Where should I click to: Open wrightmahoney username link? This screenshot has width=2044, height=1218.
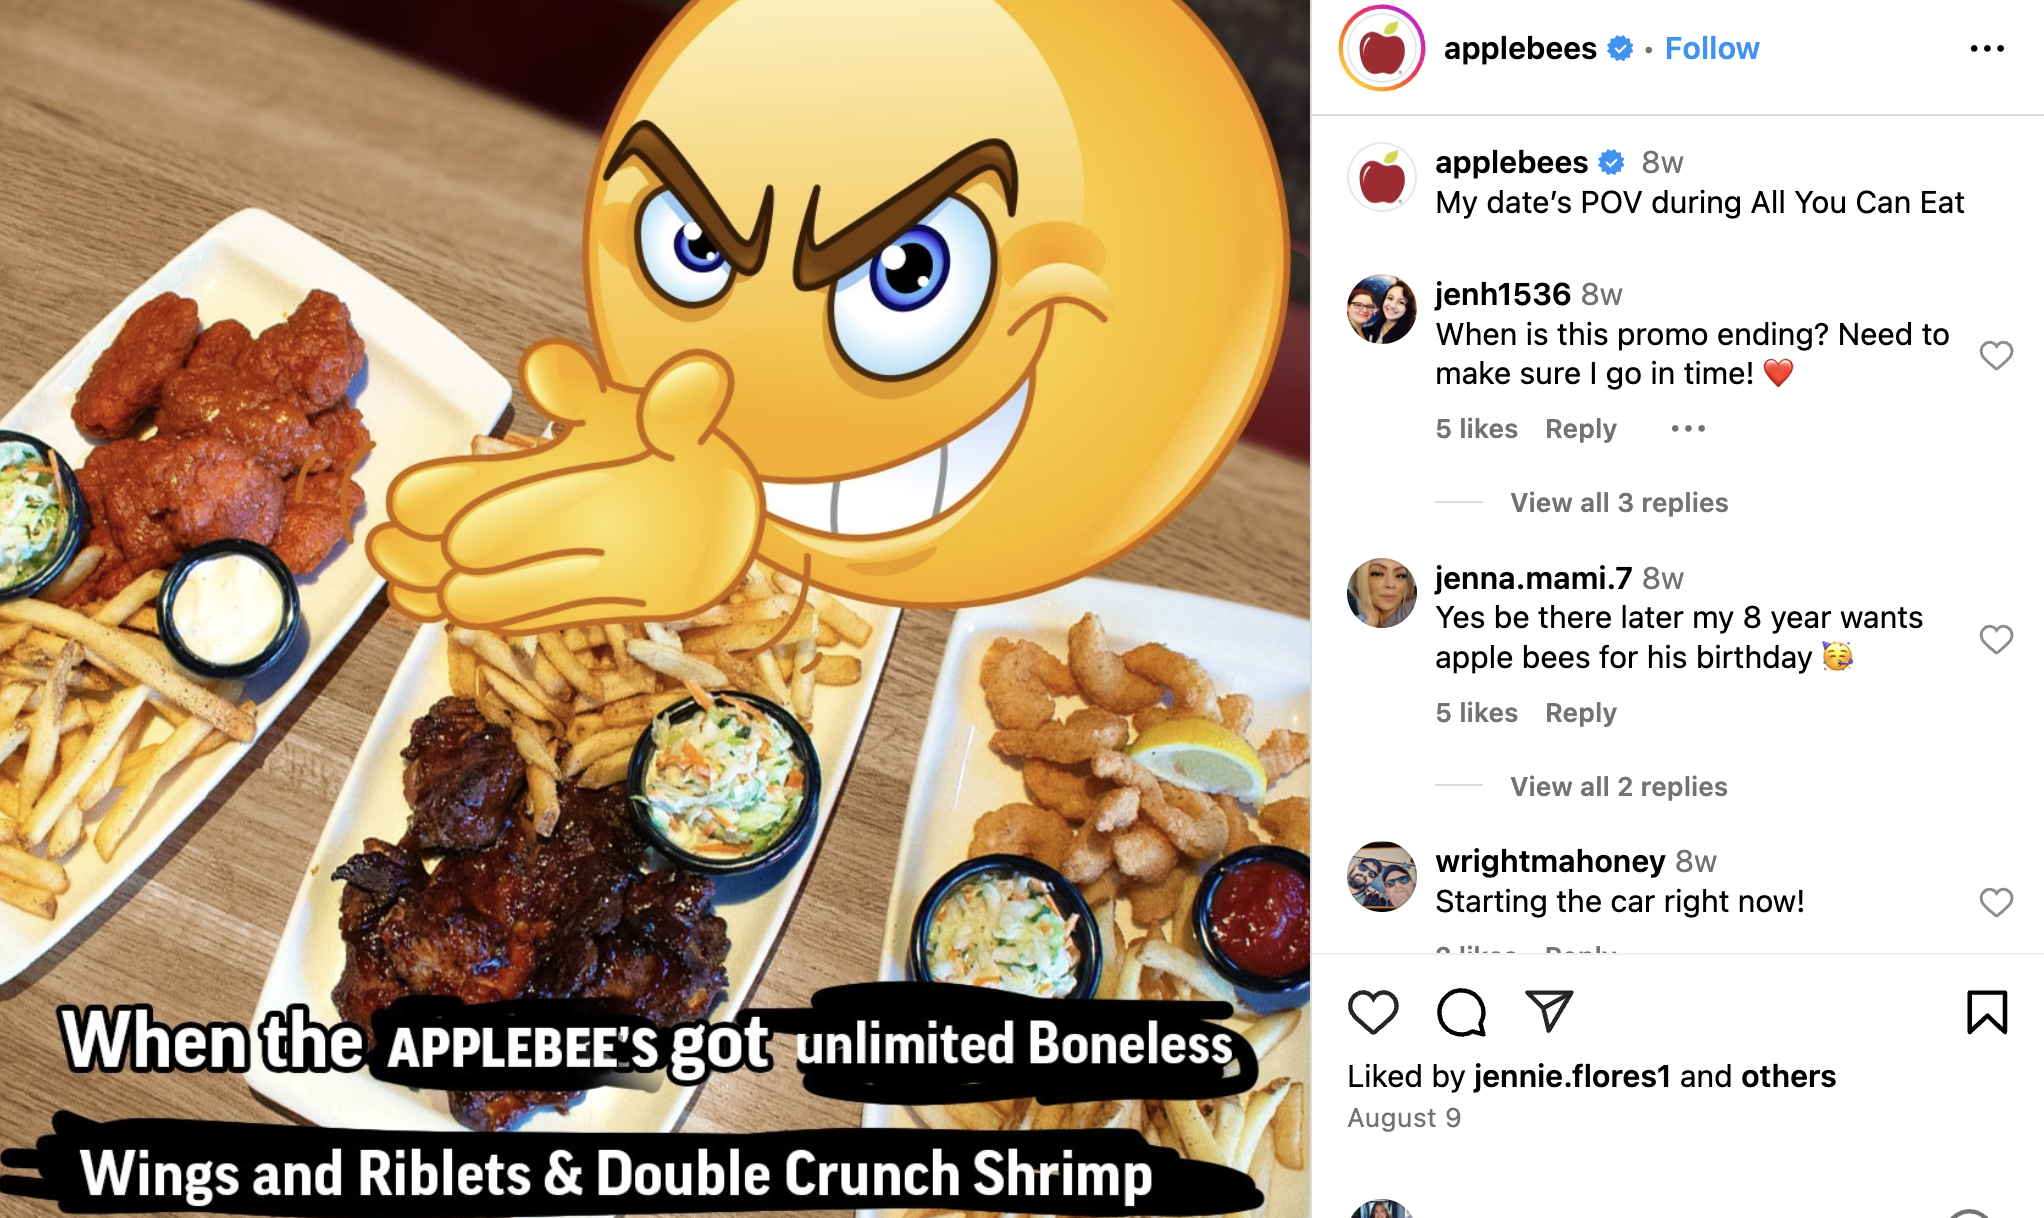[x=1550, y=861]
